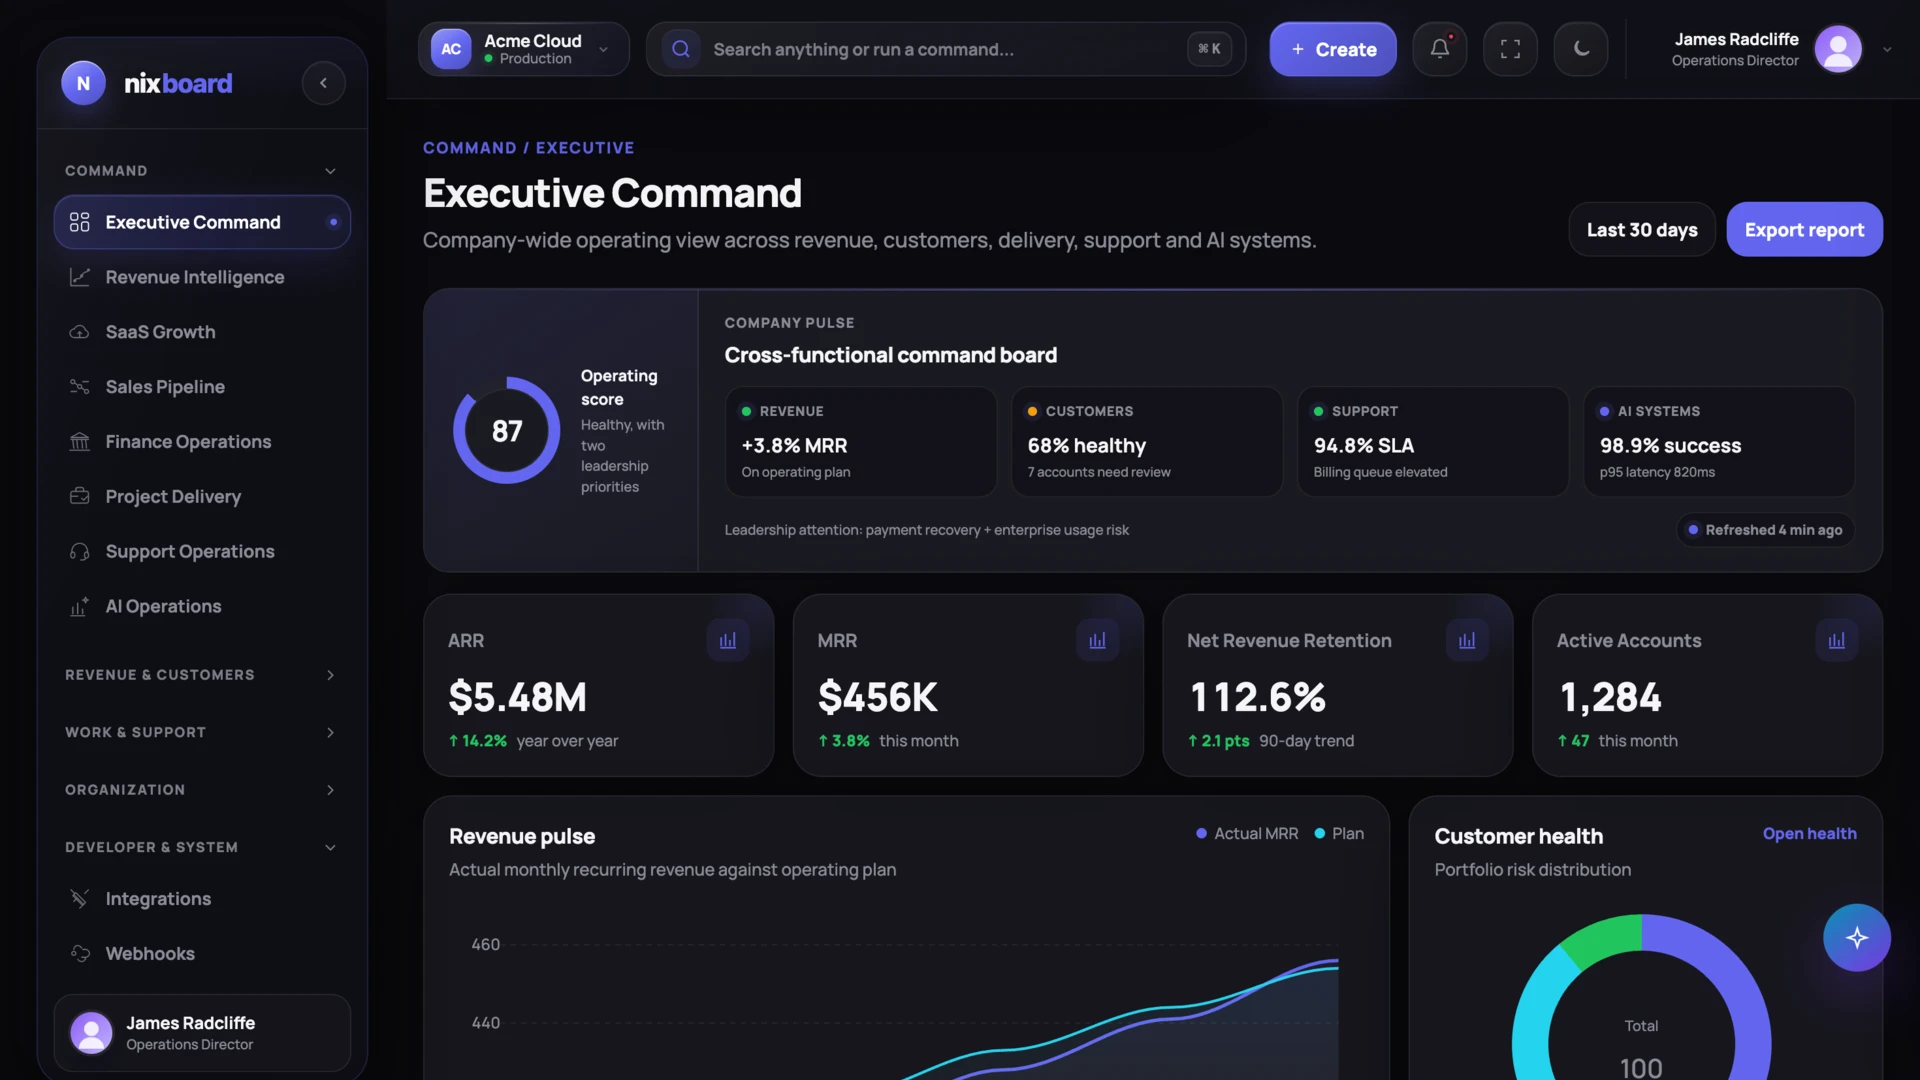1920x1080 pixels.
Task: Open the Last 30 days date range selector
Action: click(x=1642, y=230)
